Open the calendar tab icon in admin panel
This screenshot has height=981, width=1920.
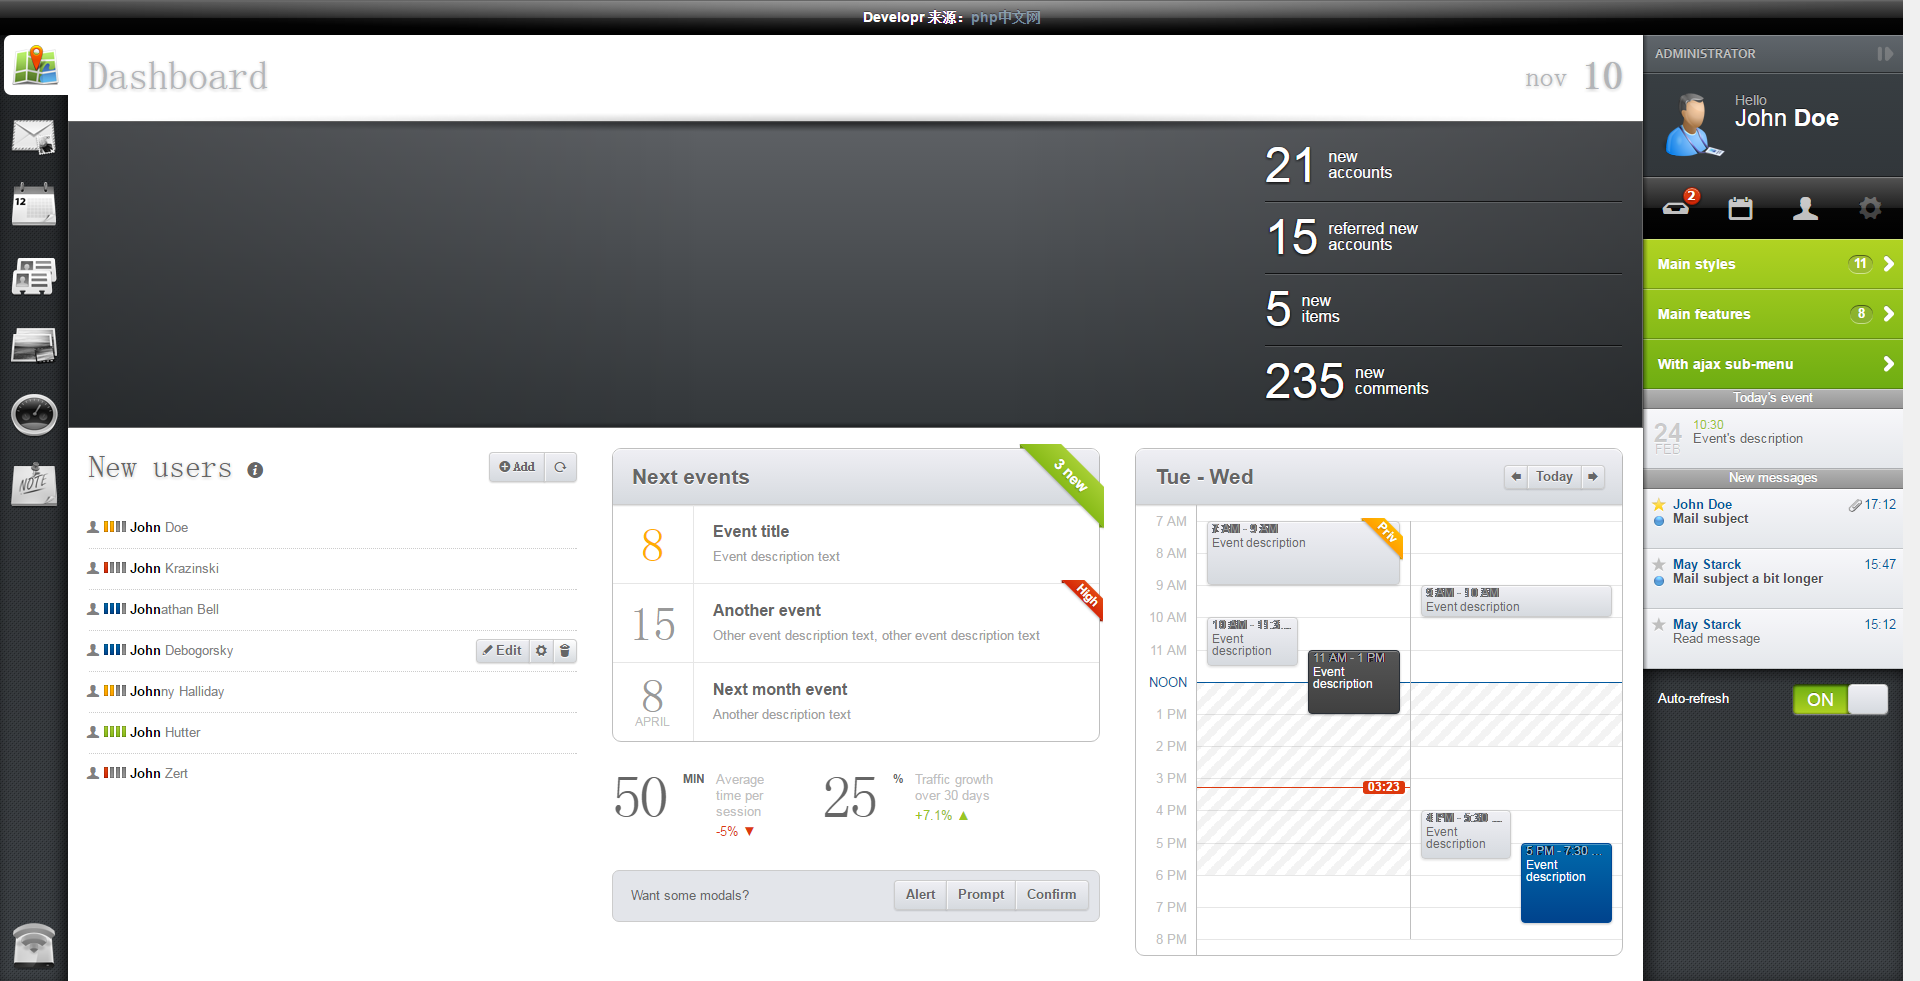tap(1741, 208)
